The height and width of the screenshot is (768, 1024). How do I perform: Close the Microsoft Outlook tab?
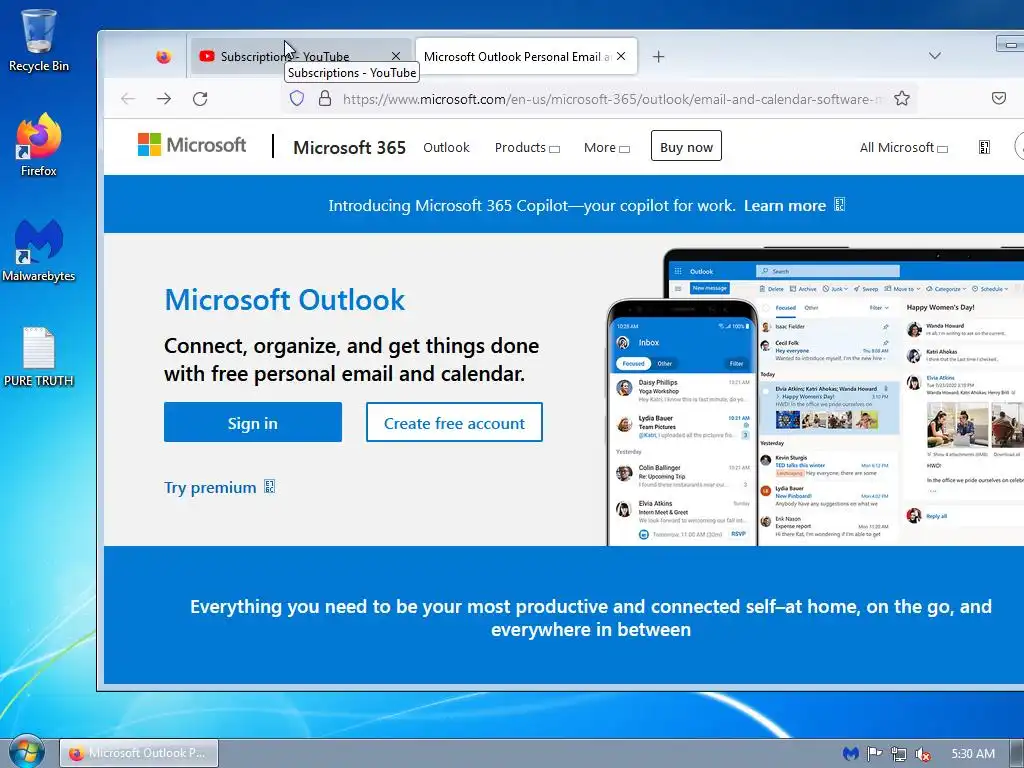click(621, 57)
